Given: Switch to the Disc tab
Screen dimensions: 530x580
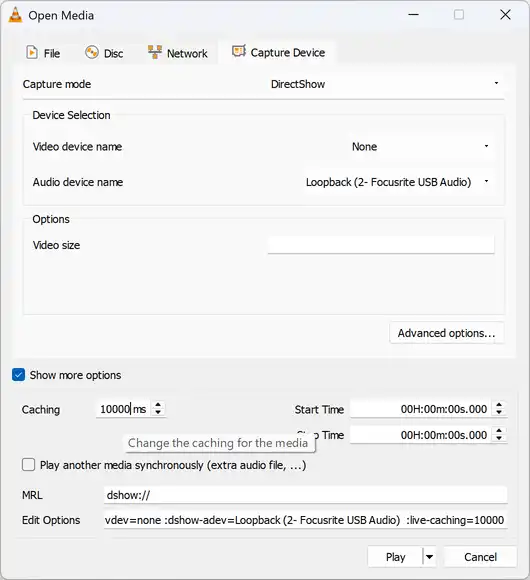Looking at the screenshot, I should [x=104, y=53].
